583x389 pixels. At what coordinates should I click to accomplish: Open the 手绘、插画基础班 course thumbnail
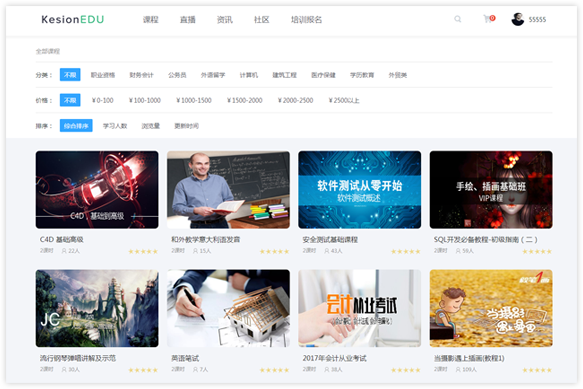491,190
